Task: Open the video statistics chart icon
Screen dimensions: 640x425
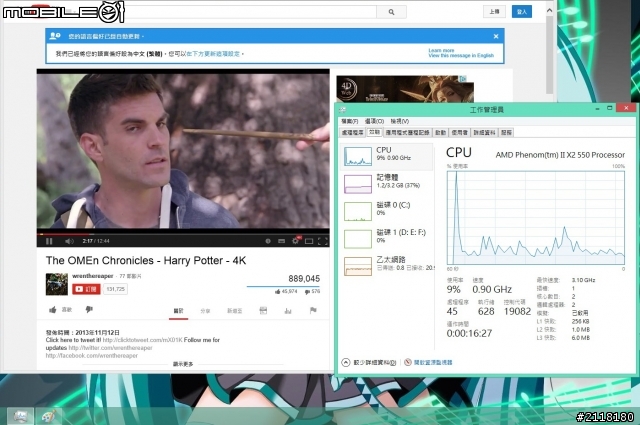Action: (288, 311)
